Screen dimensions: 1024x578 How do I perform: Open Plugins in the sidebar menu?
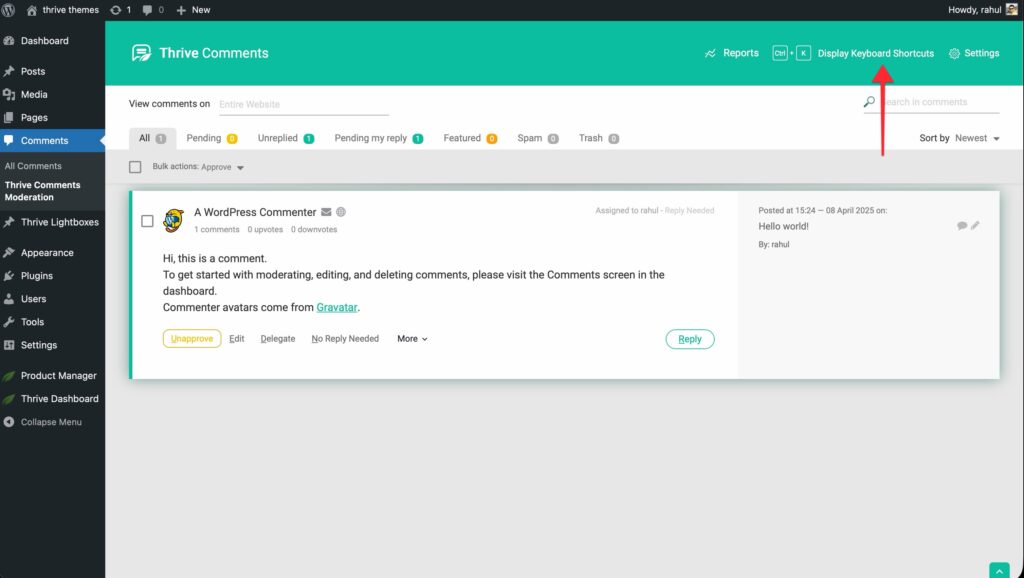[37, 276]
